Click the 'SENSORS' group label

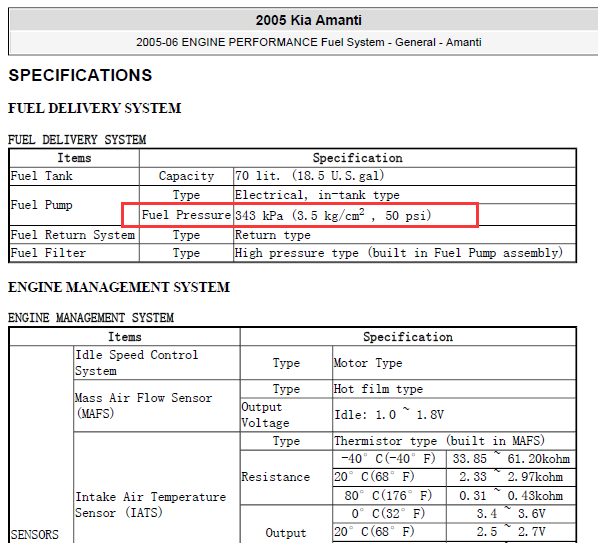pyautogui.click(x=35, y=535)
